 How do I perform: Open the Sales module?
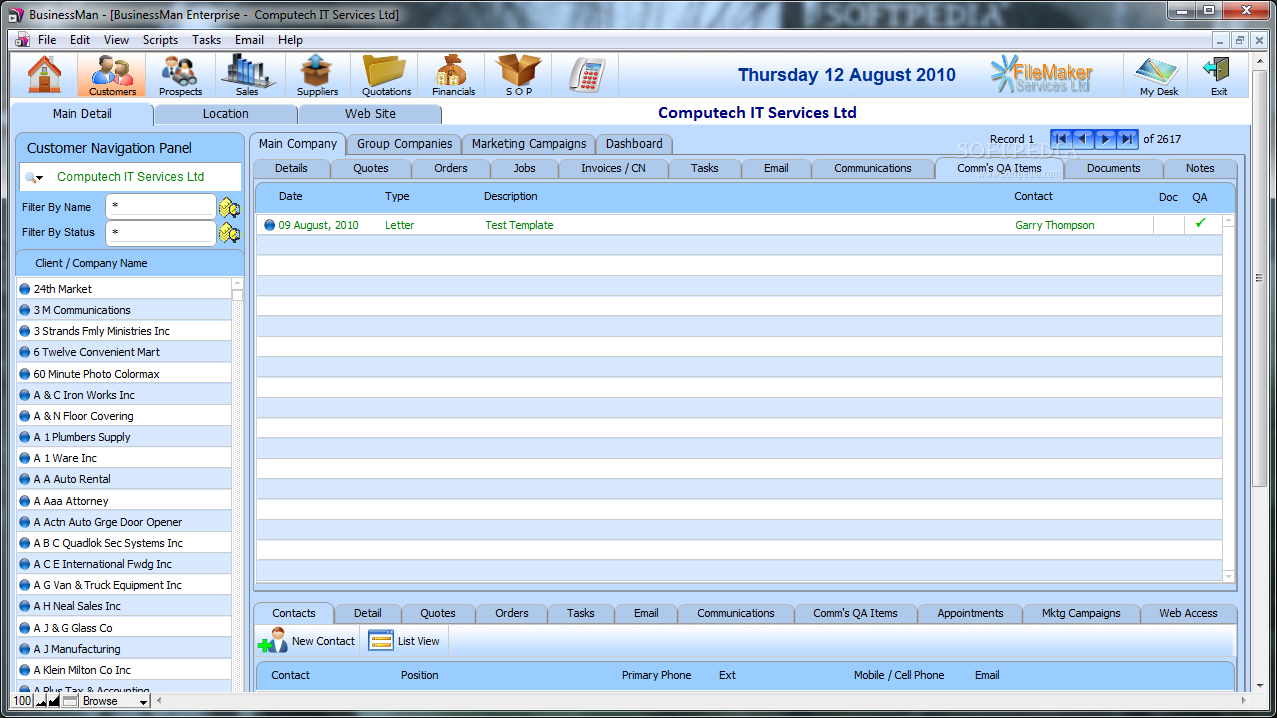tap(247, 76)
